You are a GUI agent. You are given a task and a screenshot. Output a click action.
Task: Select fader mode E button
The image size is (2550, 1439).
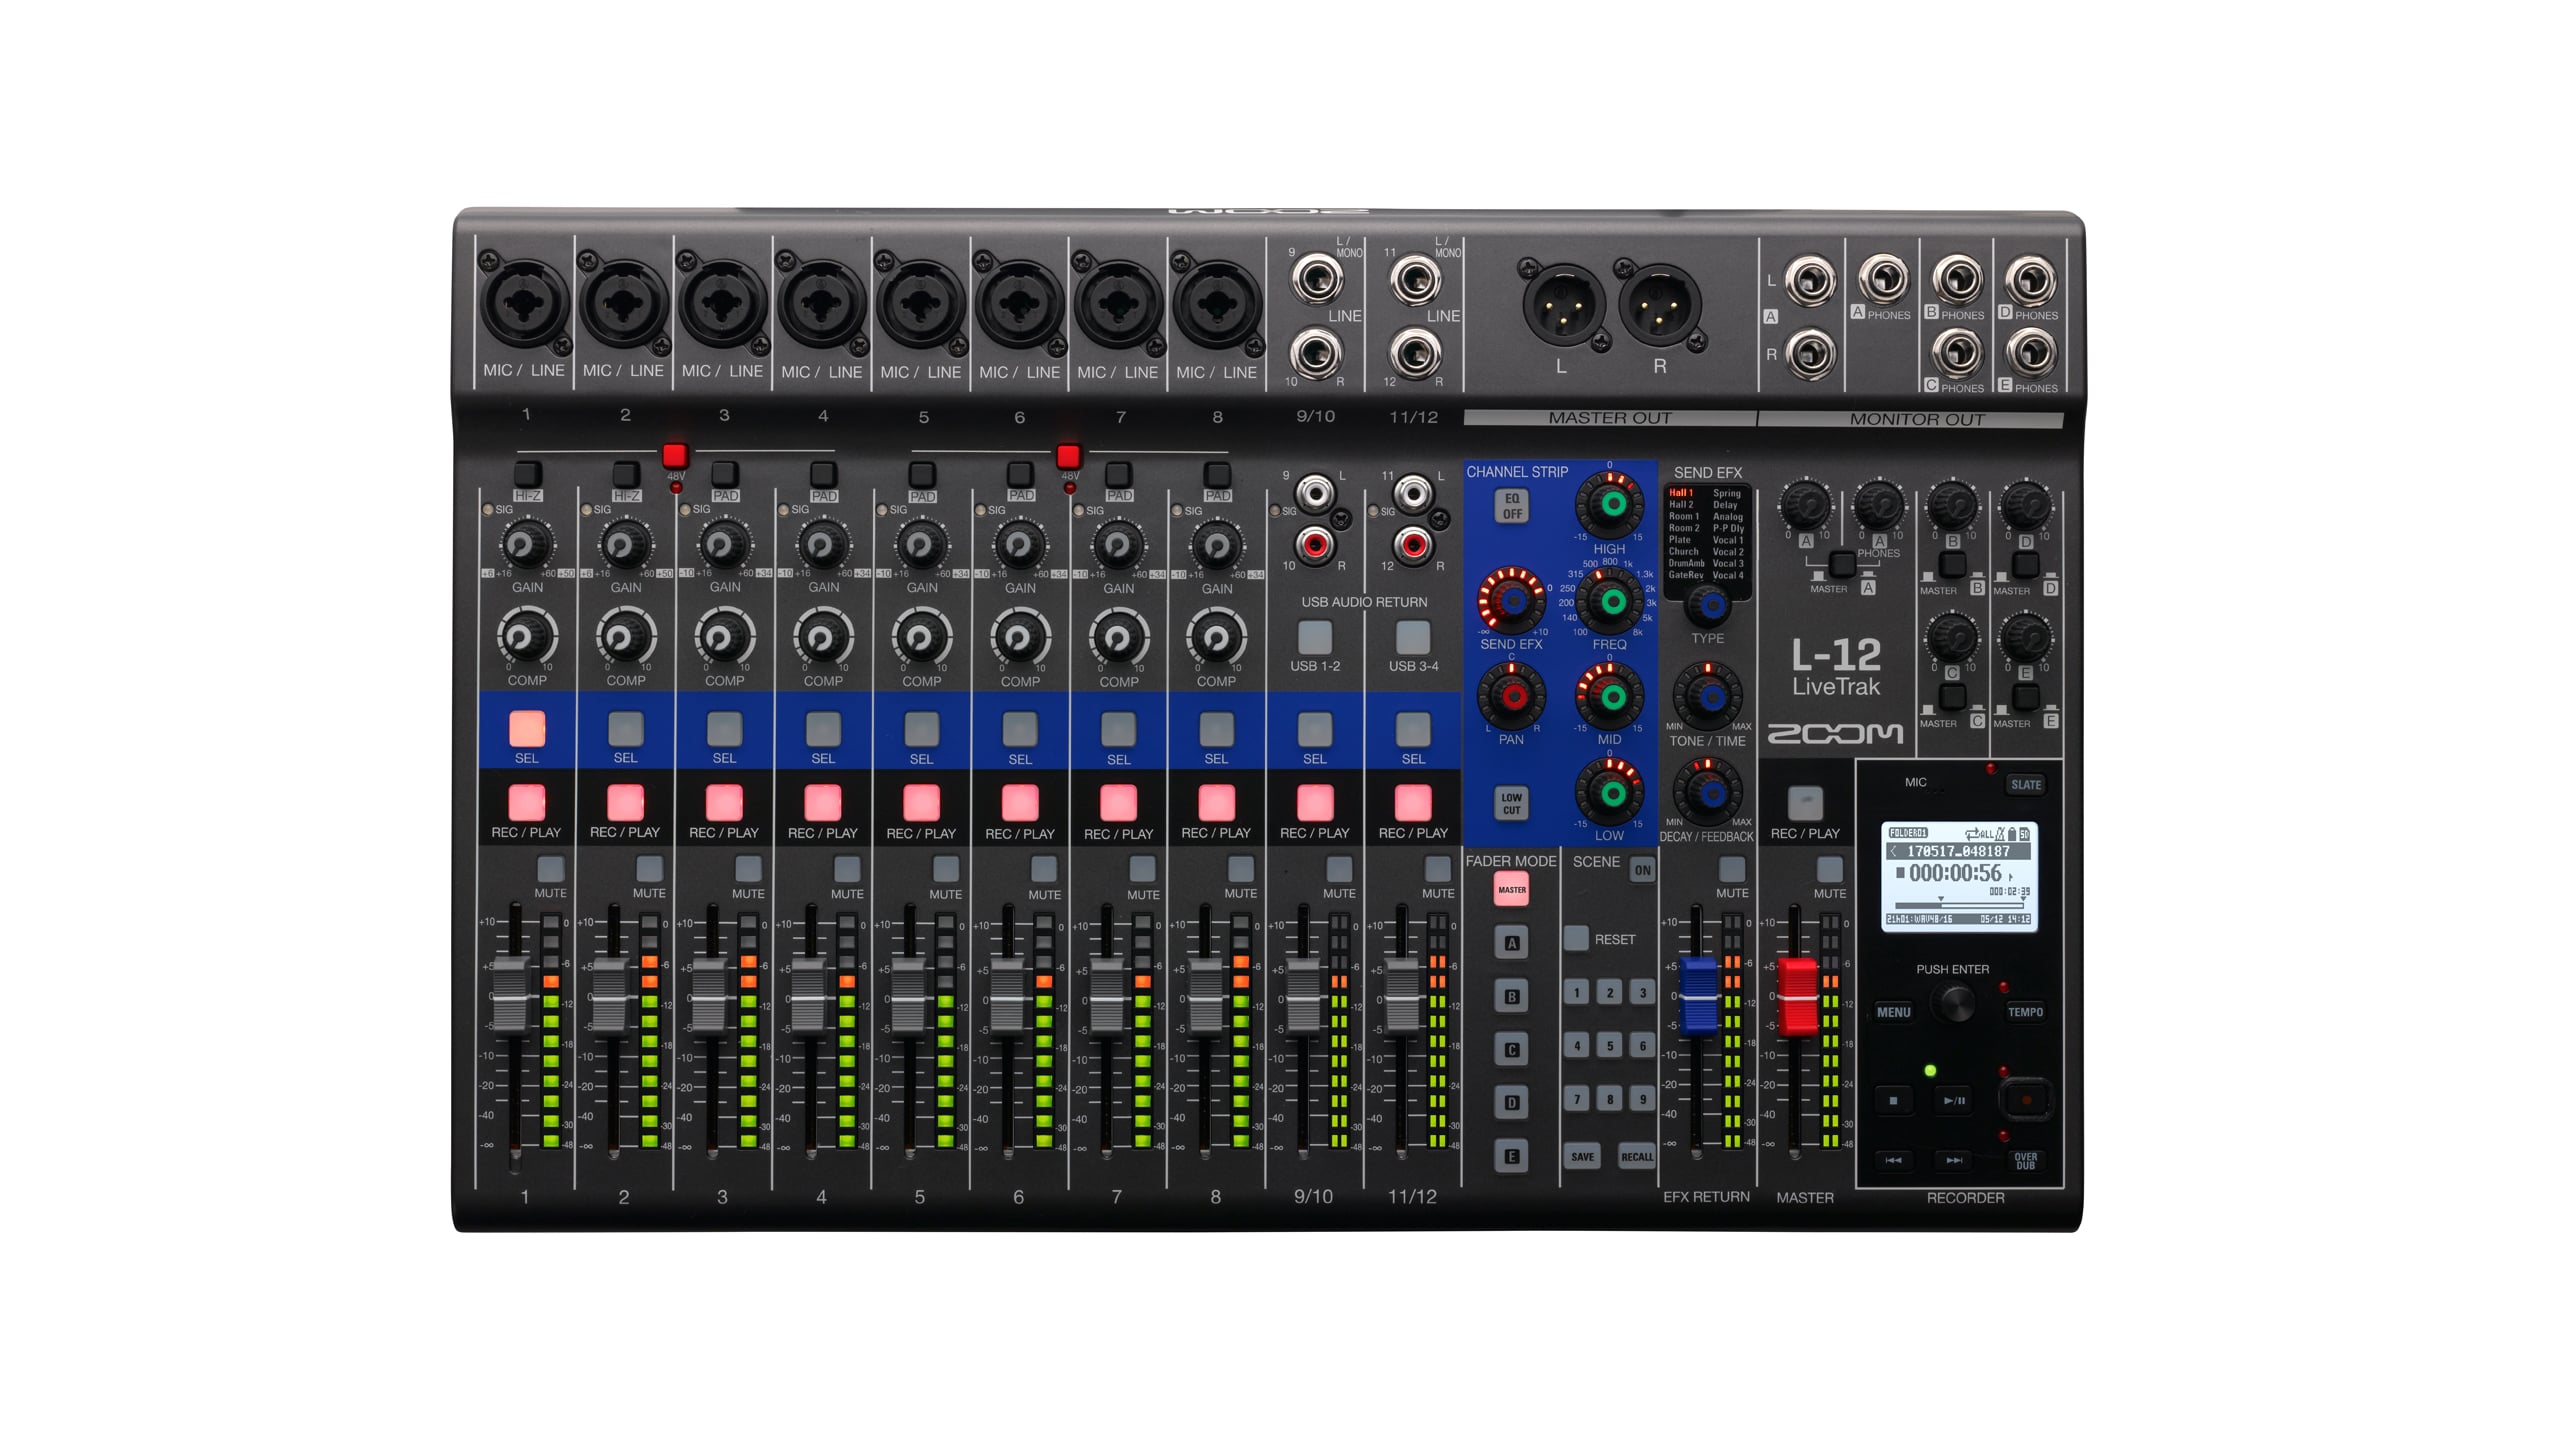(1512, 1157)
